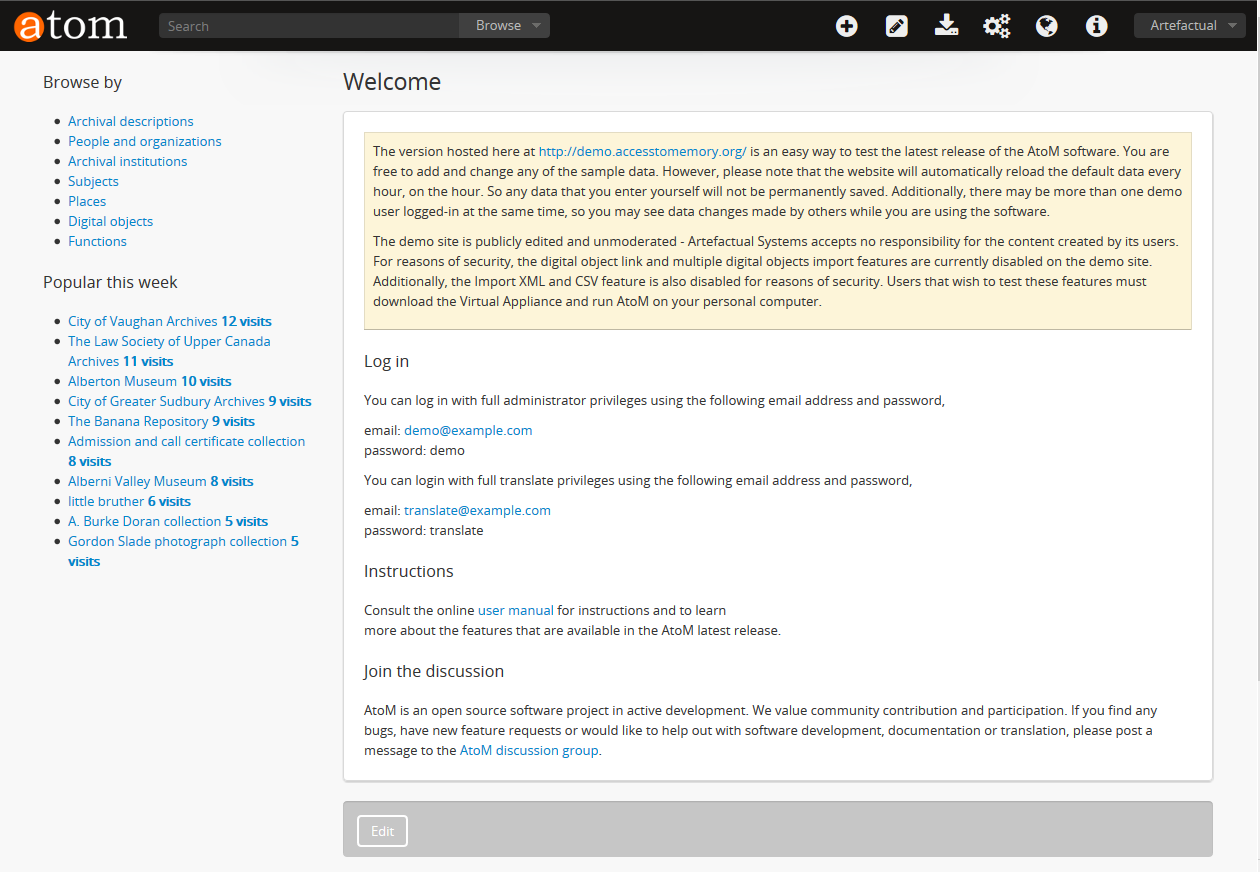The image size is (1260, 872).
Task: Click the Edit button below the welcome text
Action: pyautogui.click(x=382, y=830)
